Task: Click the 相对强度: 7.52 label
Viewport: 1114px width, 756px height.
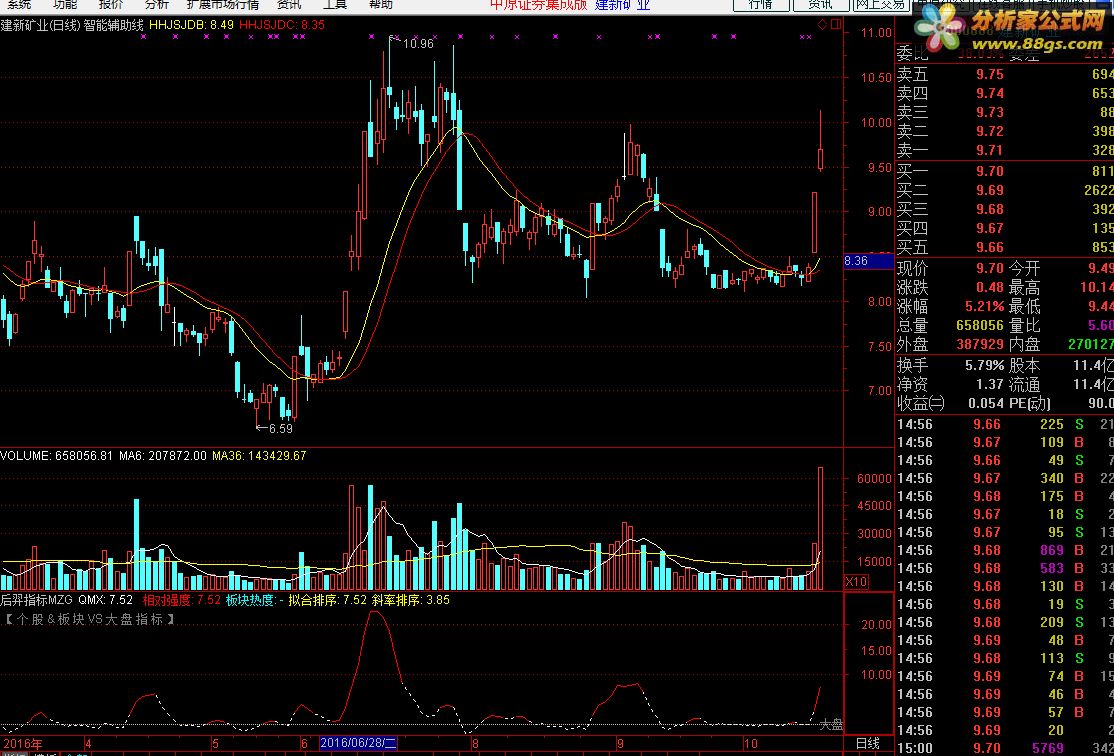Action: pos(182,600)
